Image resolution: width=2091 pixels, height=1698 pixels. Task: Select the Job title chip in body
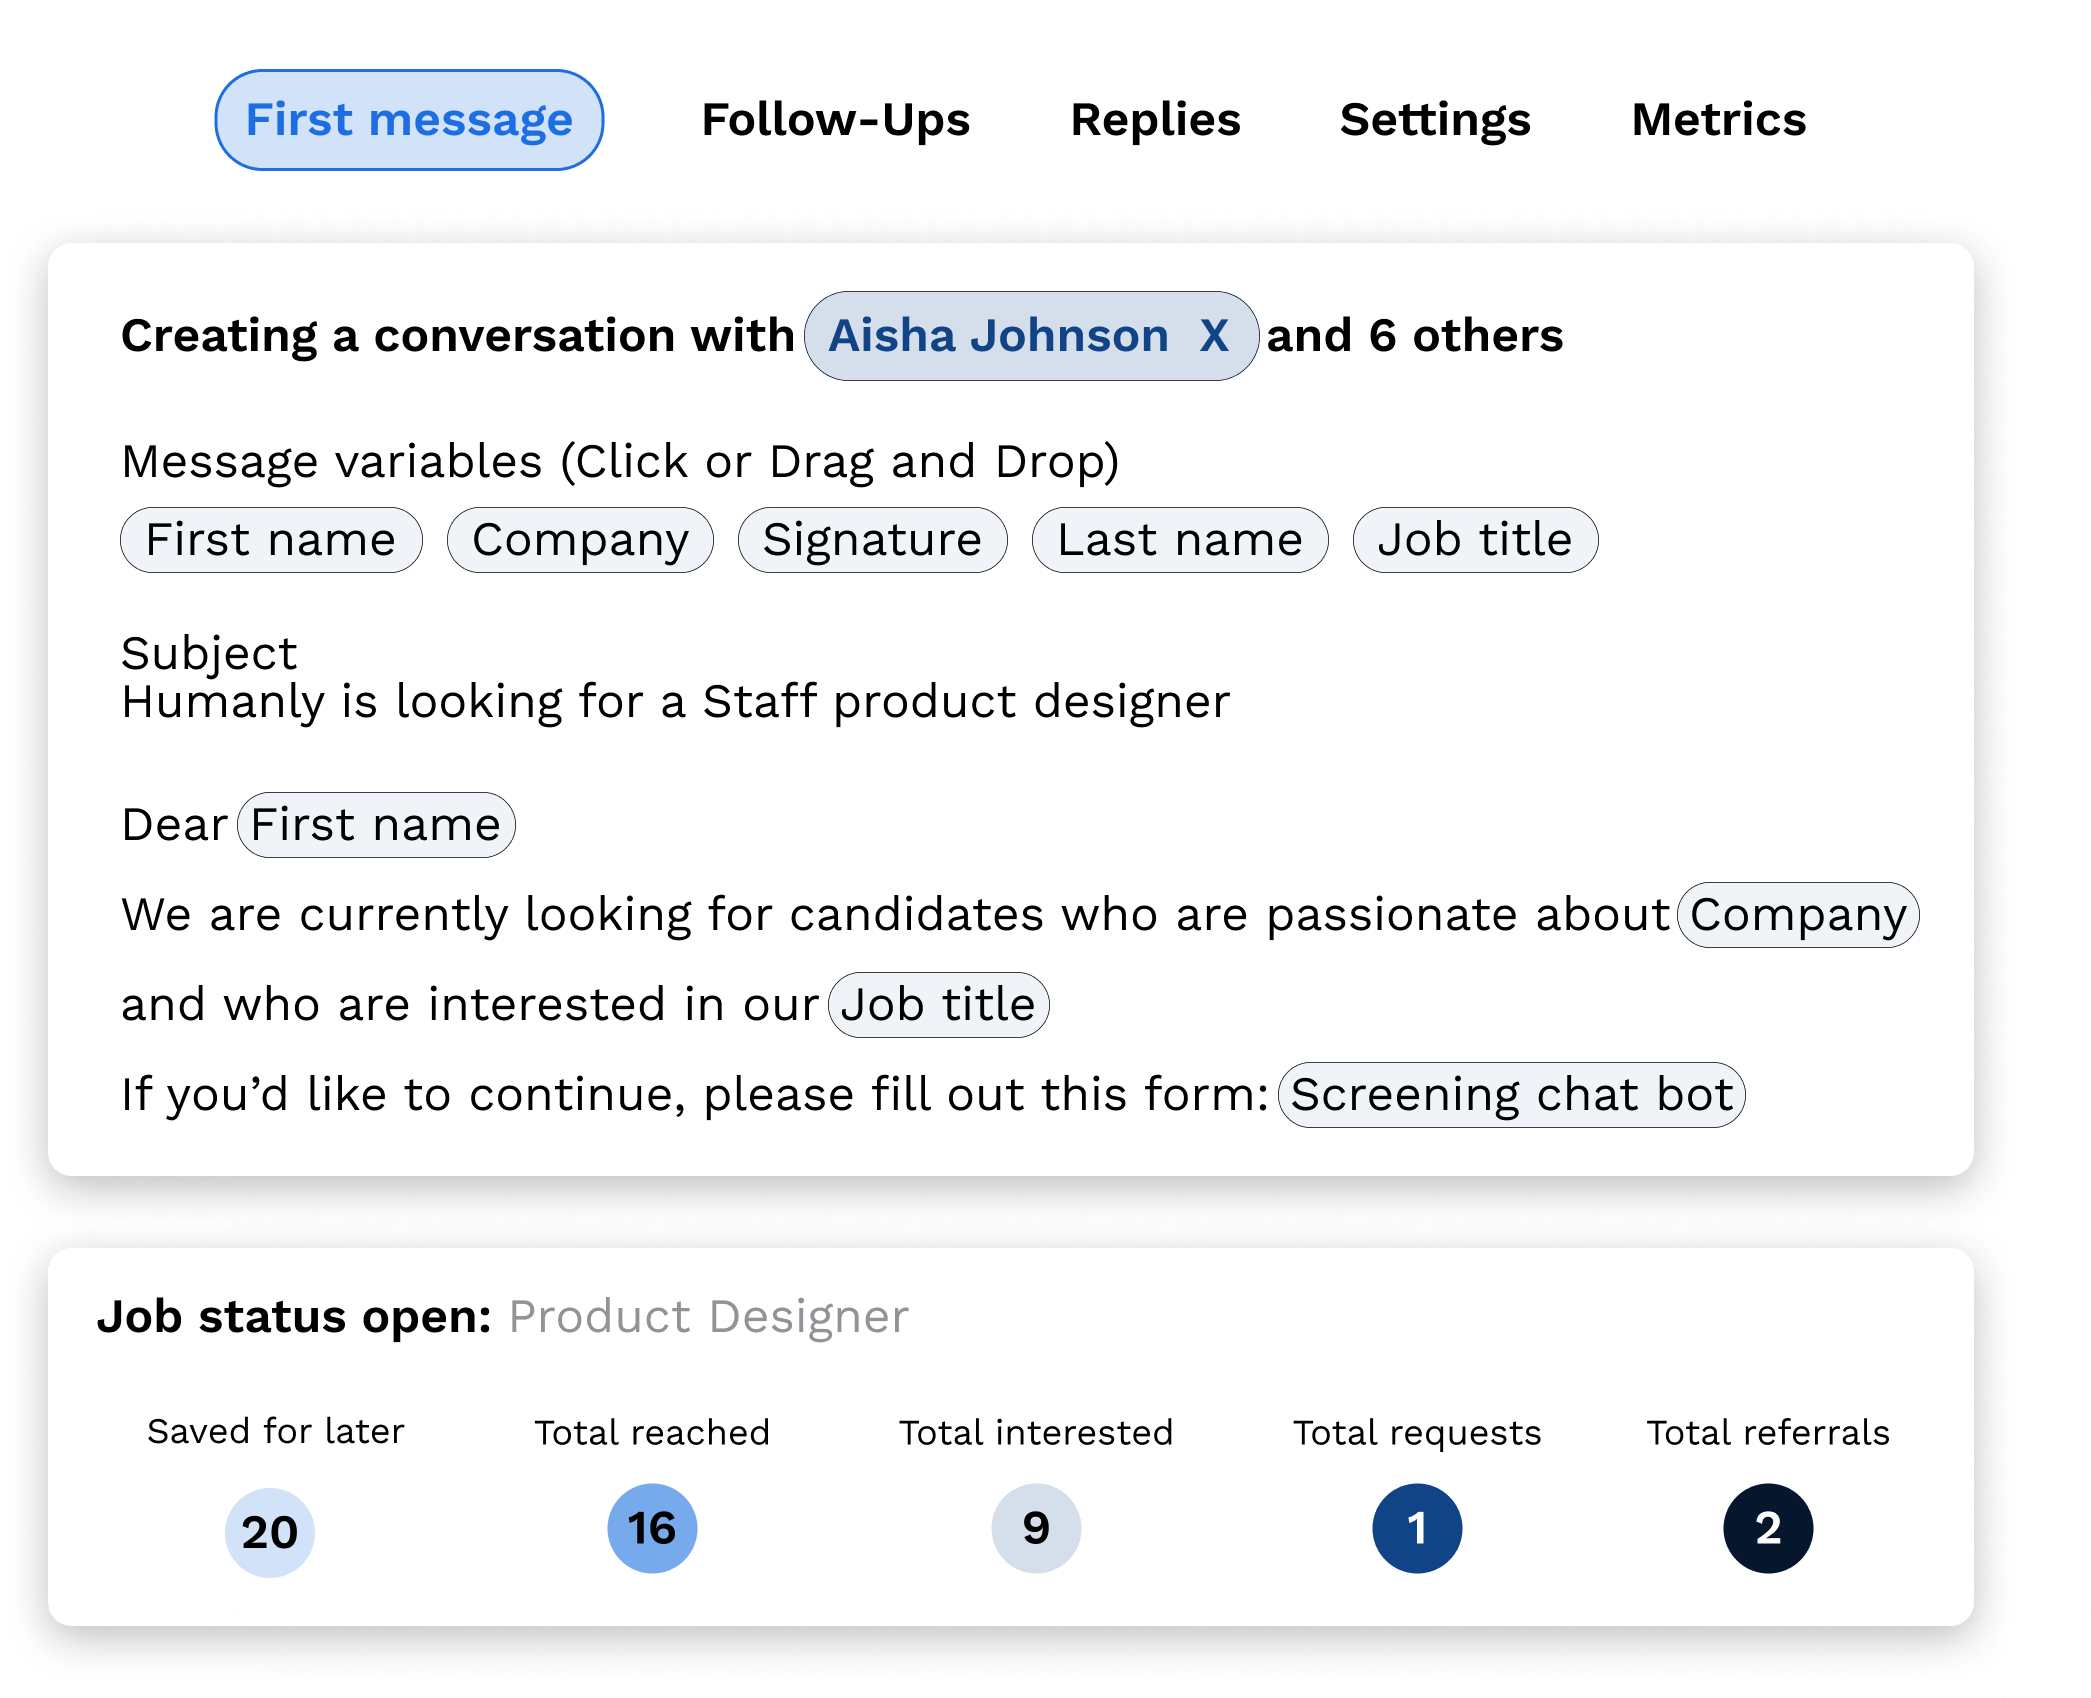938,1005
